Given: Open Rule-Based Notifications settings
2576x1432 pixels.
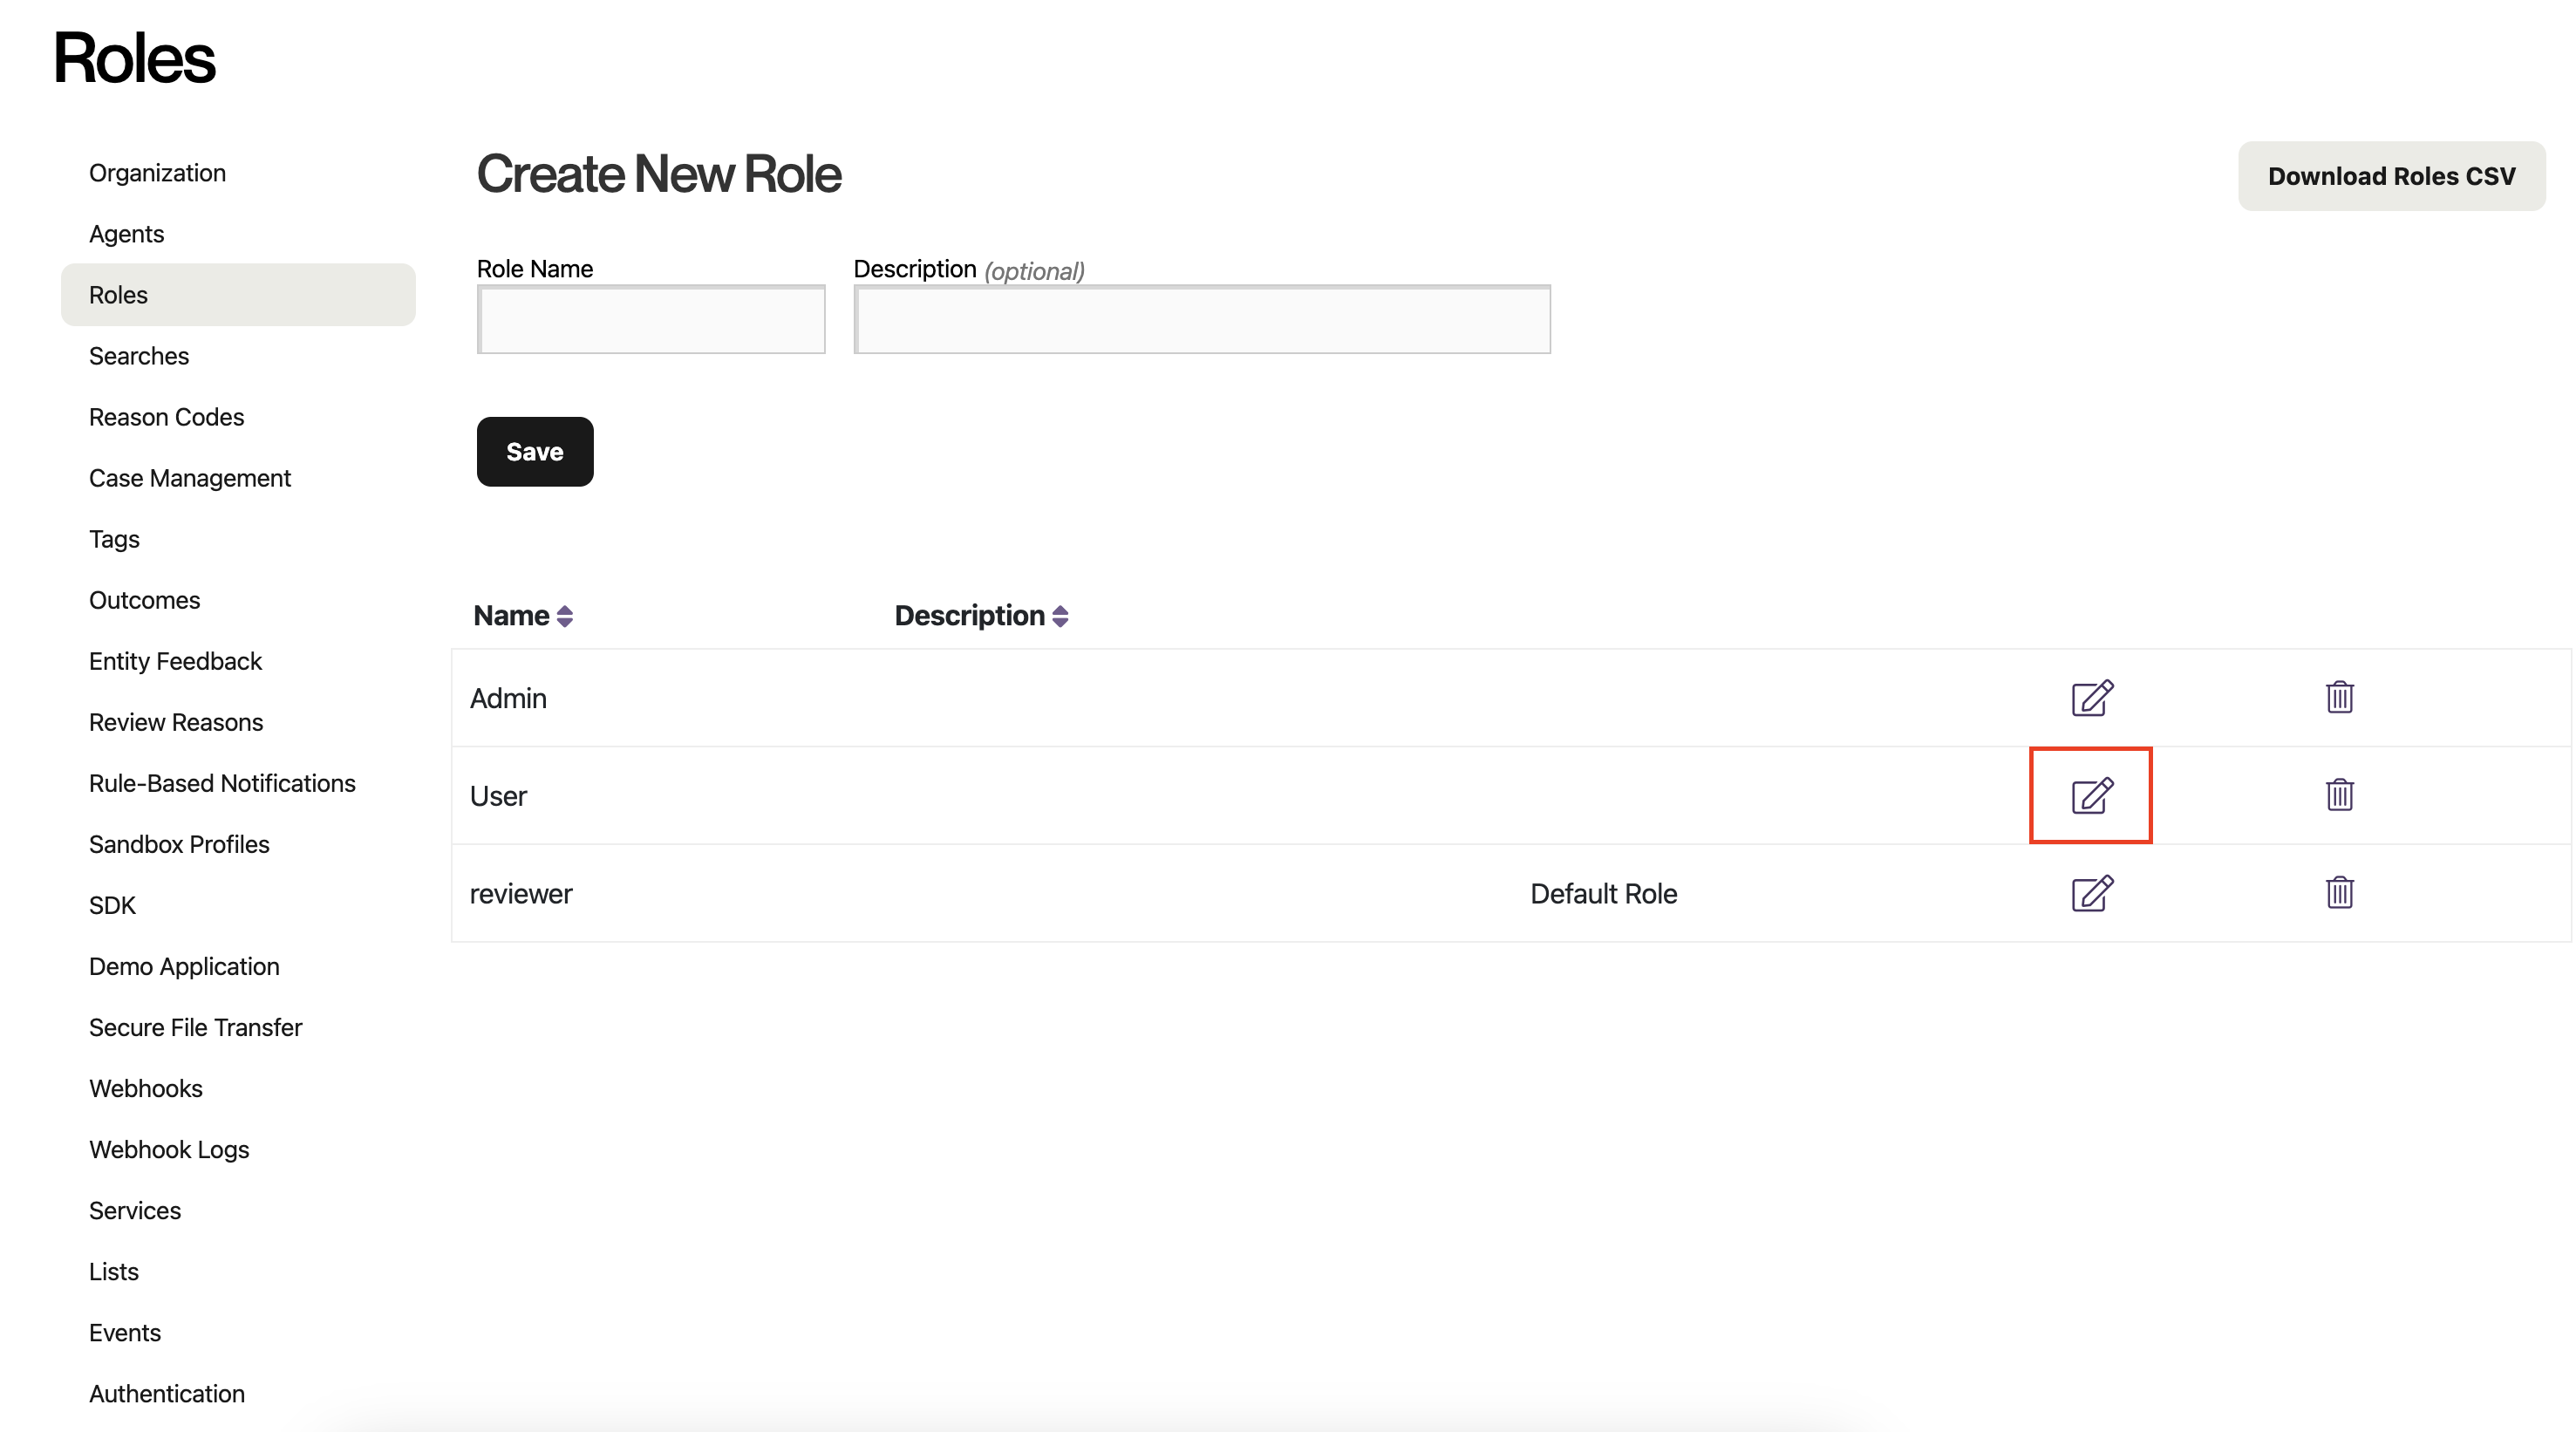Looking at the screenshot, I should (x=222, y=783).
